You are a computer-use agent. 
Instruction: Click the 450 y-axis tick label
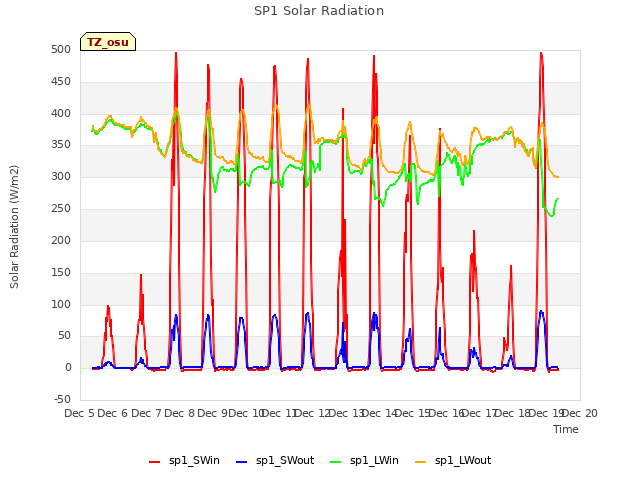[x=61, y=82]
